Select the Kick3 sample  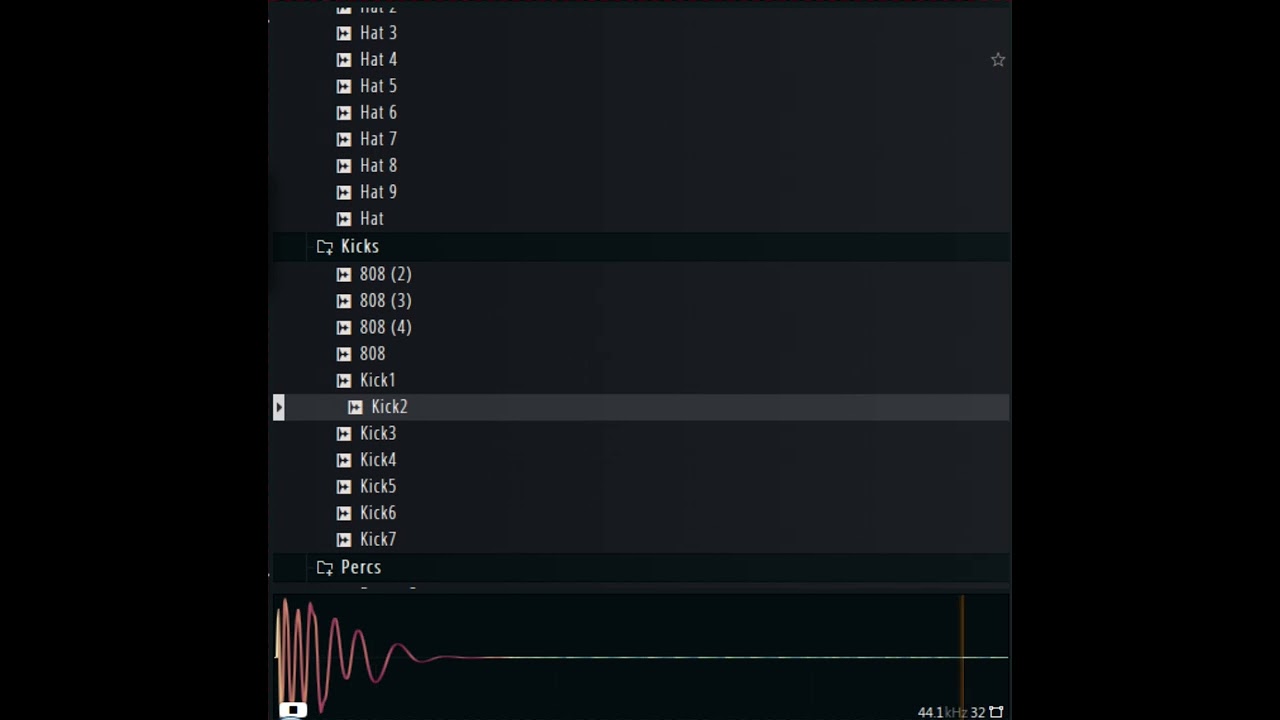[378, 433]
